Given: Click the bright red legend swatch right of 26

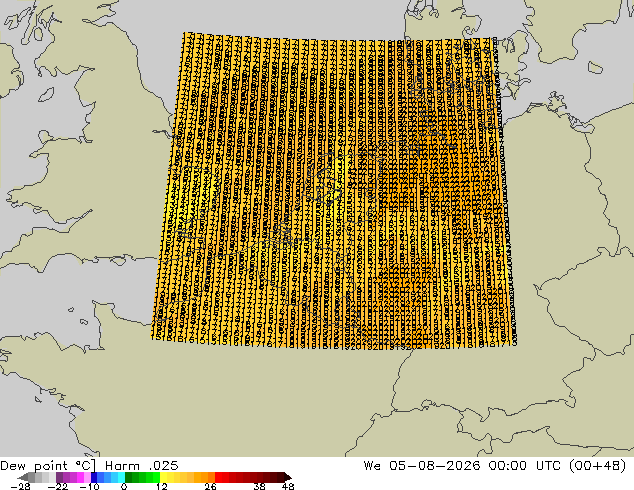Looking at the screenshot, I should coord(218,477).
